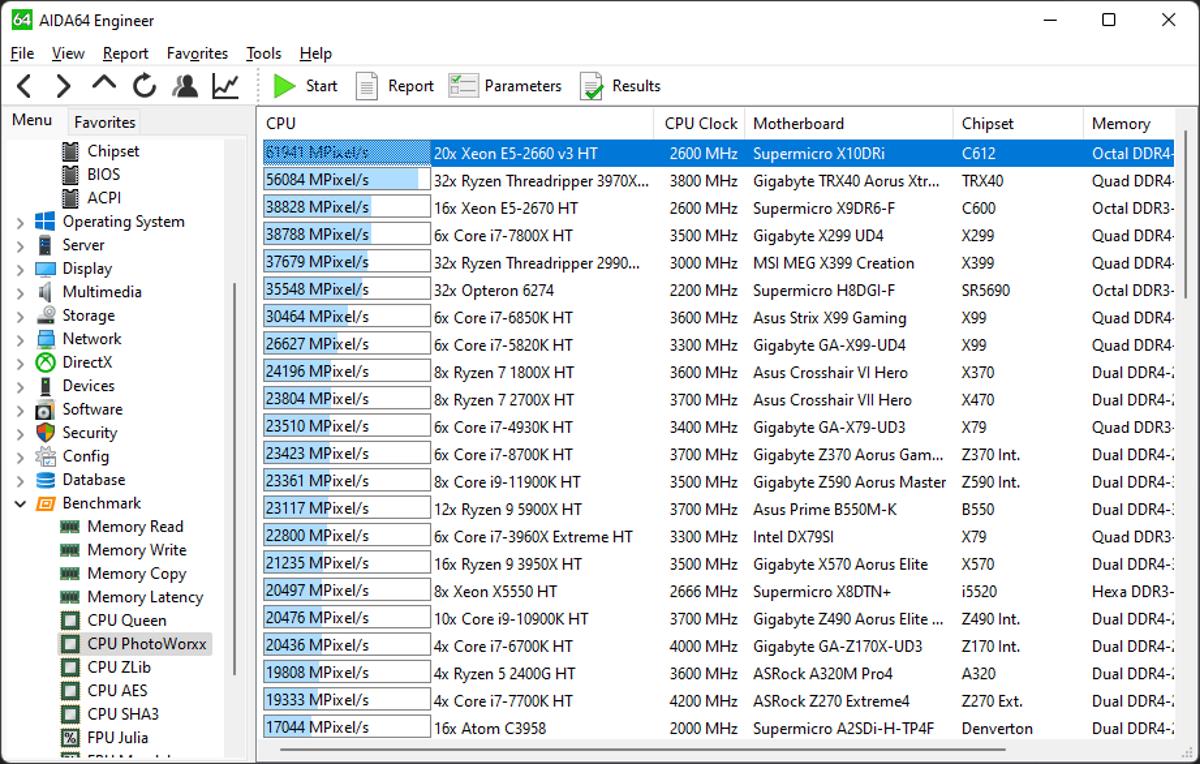Screen dimensions: 1200x764
Task: Open the user profile icon in toolbar
Action: click(x=185, y=86)
